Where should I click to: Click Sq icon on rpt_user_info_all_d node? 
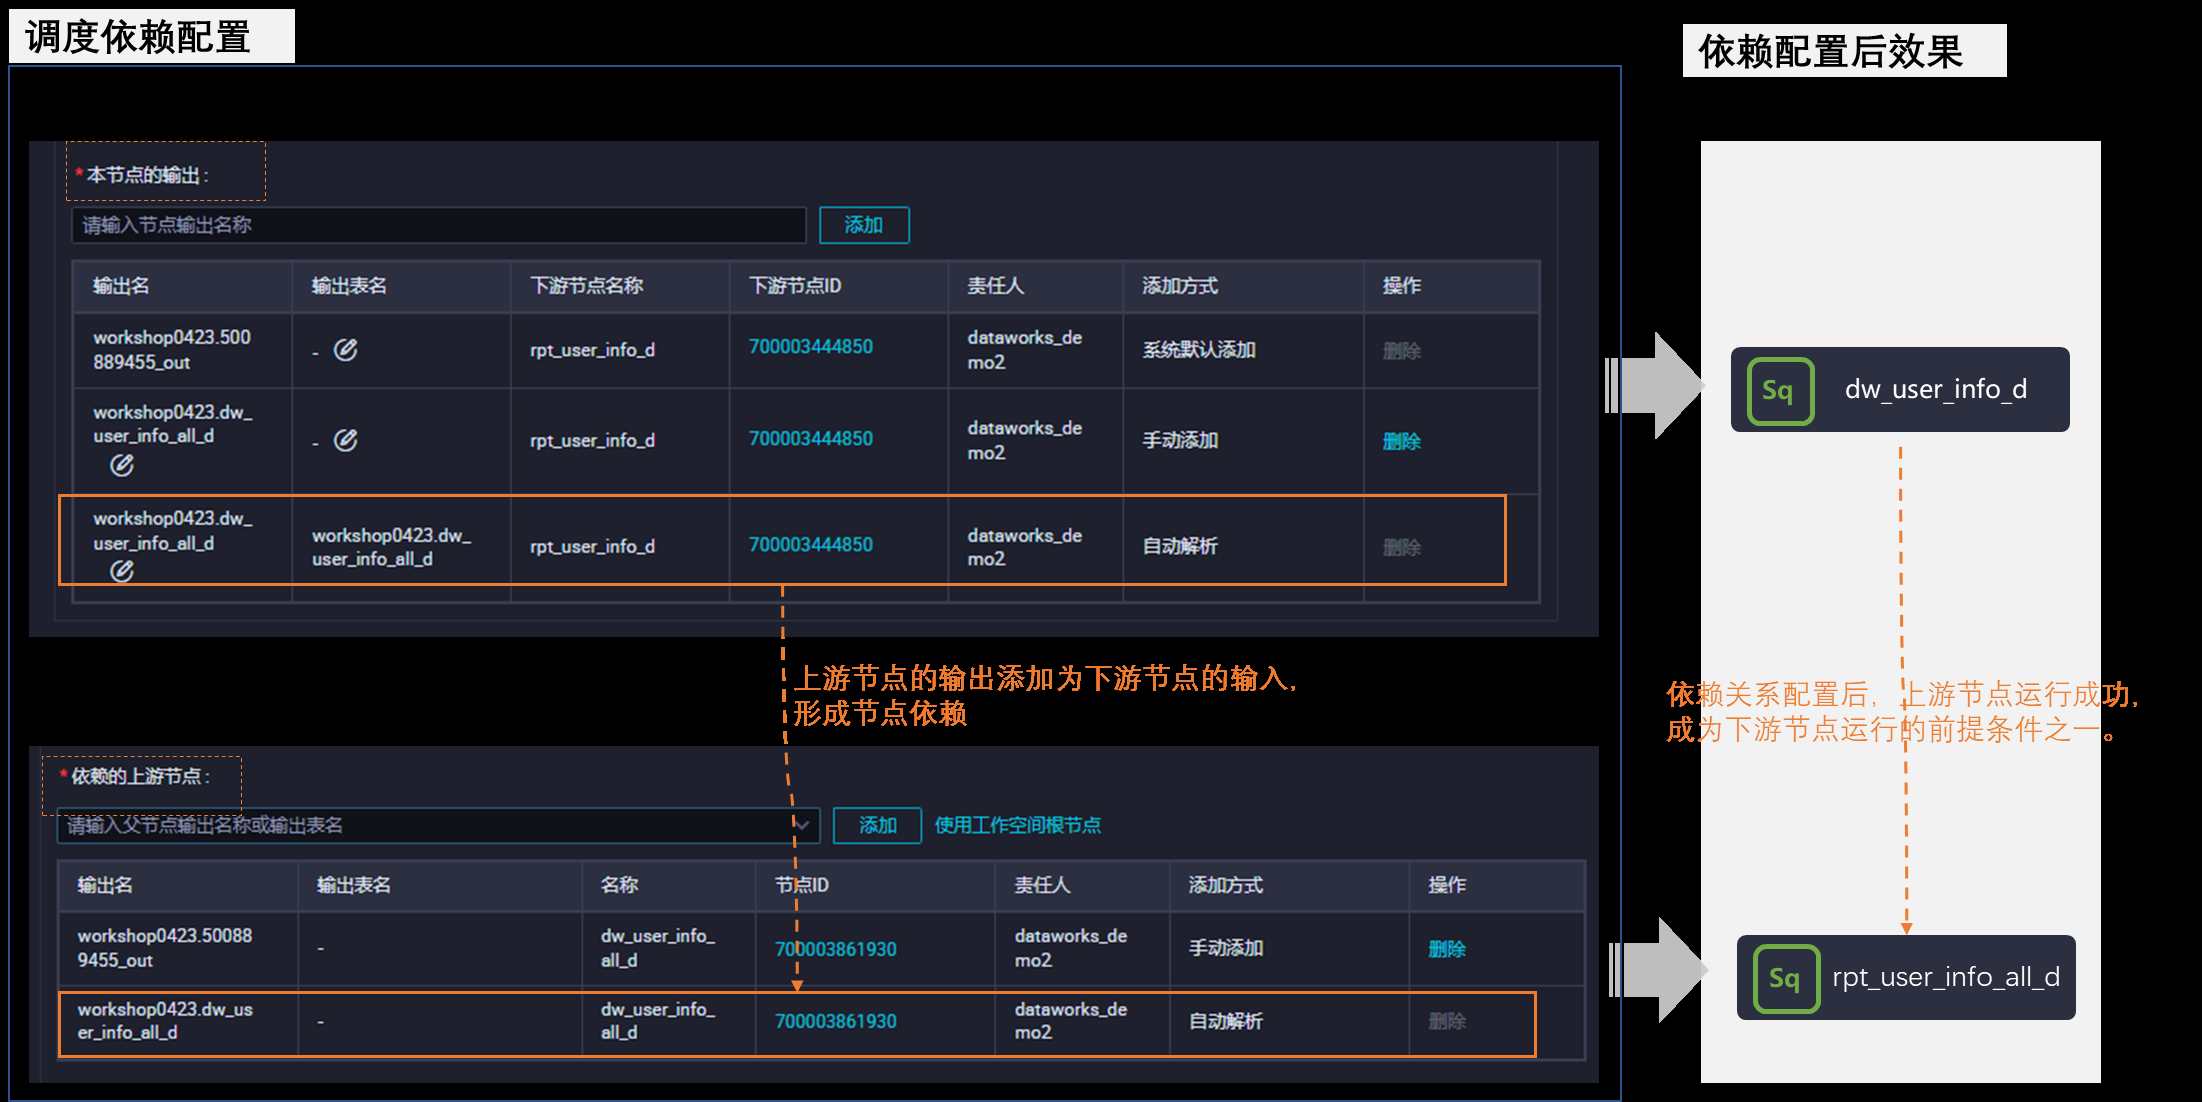(1785, 979)
